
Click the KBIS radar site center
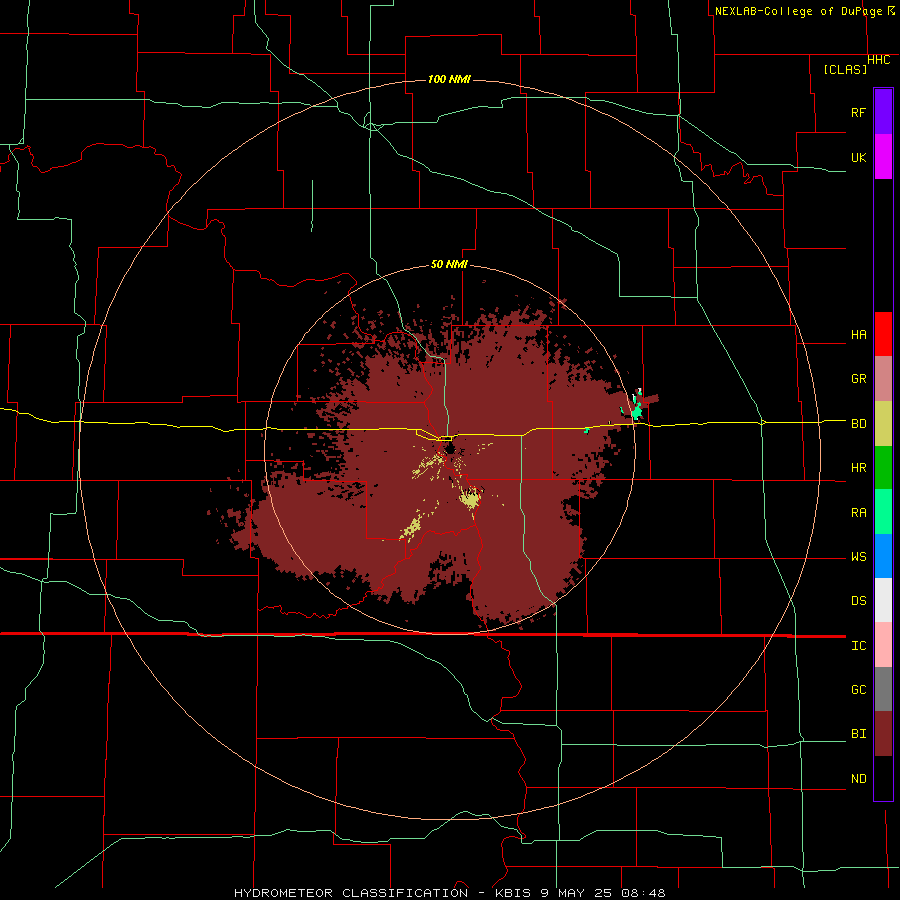pyautogui.click(x=450, y=447)
